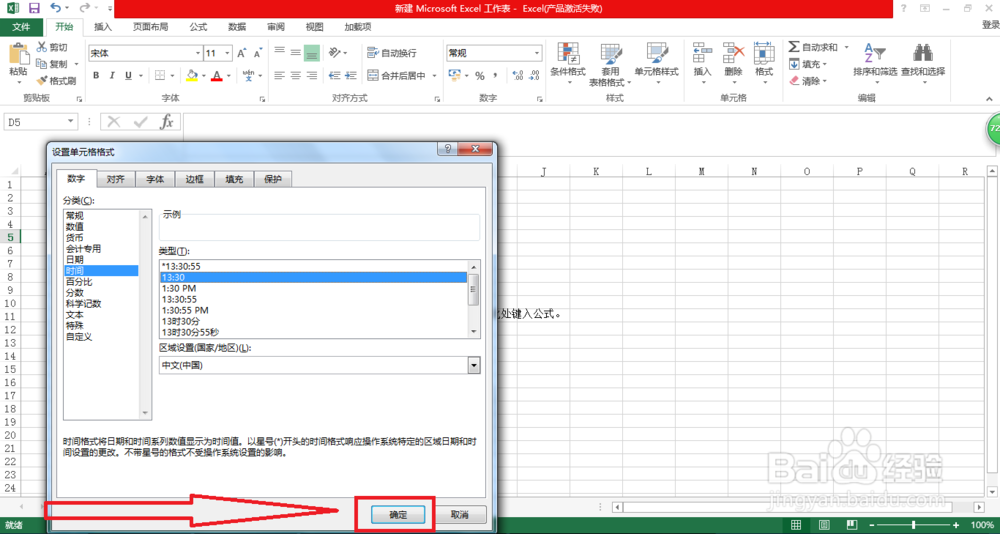The height and width of the screenshot is (534, 1000).
Task: Increase font size with the large A
Action: click(x=242, y=54)
